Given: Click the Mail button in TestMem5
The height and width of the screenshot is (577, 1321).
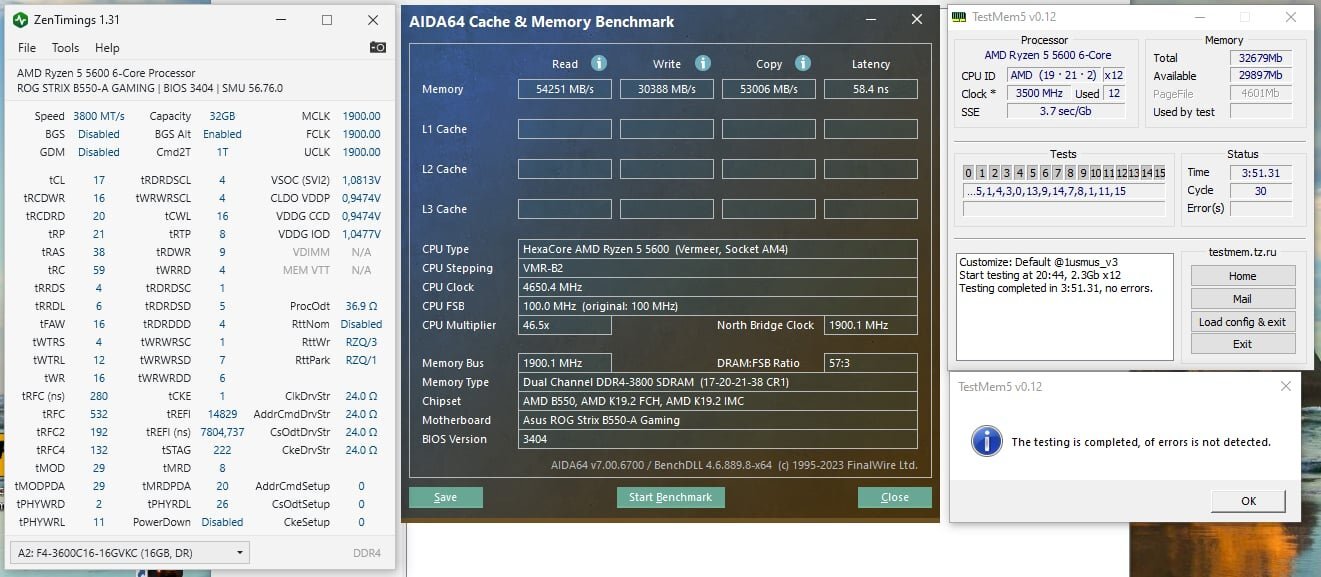Looking at the screenshot, I should pyautogui.click(x=1243, y=299).
